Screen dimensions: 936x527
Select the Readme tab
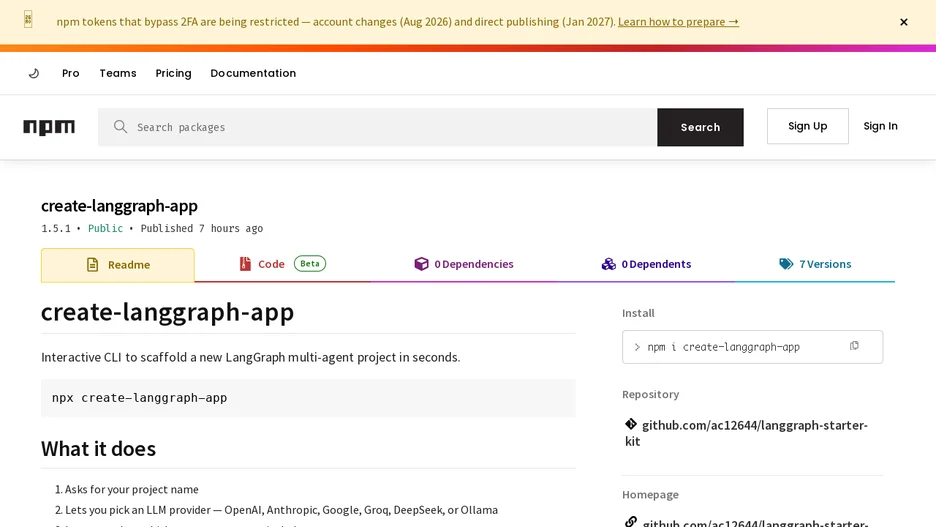click(118, 265)
